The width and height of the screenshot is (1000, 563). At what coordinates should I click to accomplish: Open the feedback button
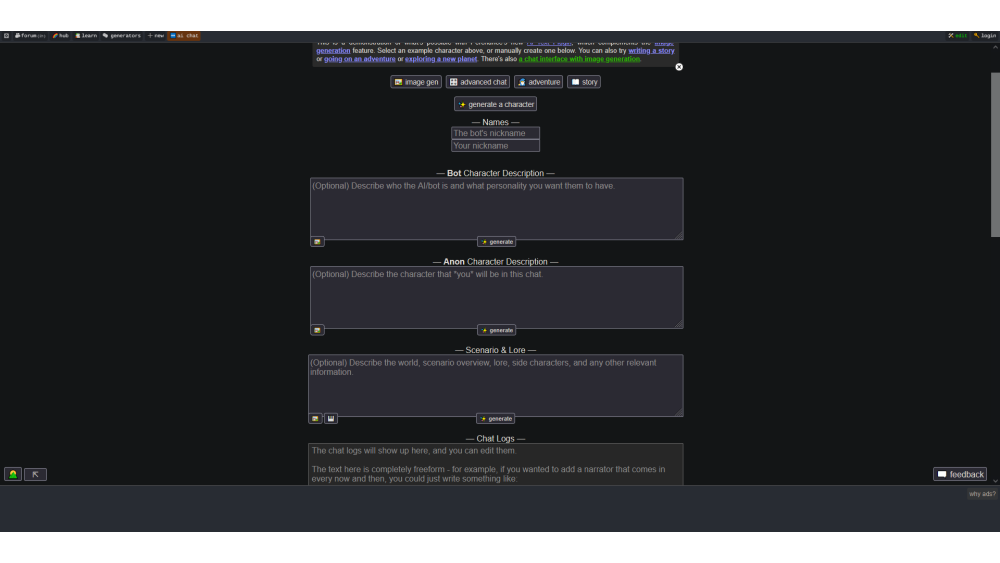tap(960, 474)
